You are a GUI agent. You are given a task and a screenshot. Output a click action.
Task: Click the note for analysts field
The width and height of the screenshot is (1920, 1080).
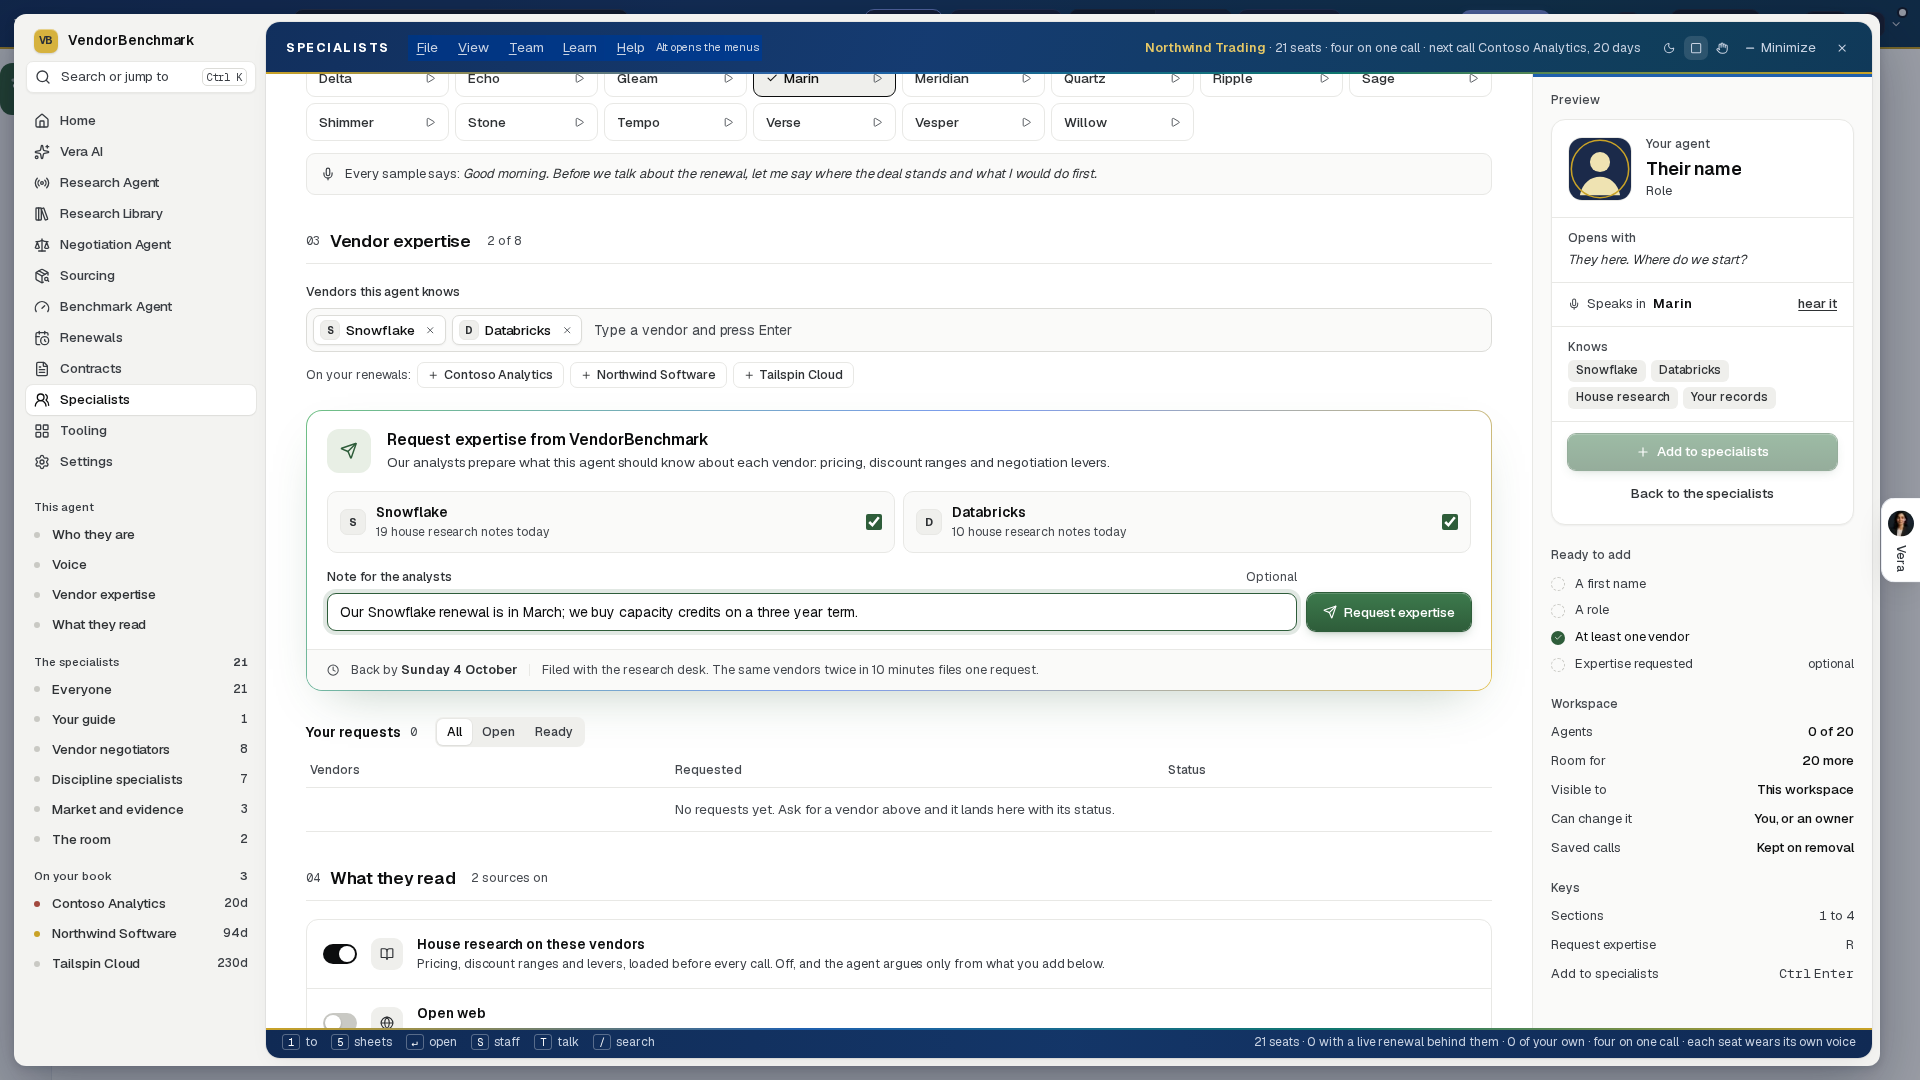811,613
